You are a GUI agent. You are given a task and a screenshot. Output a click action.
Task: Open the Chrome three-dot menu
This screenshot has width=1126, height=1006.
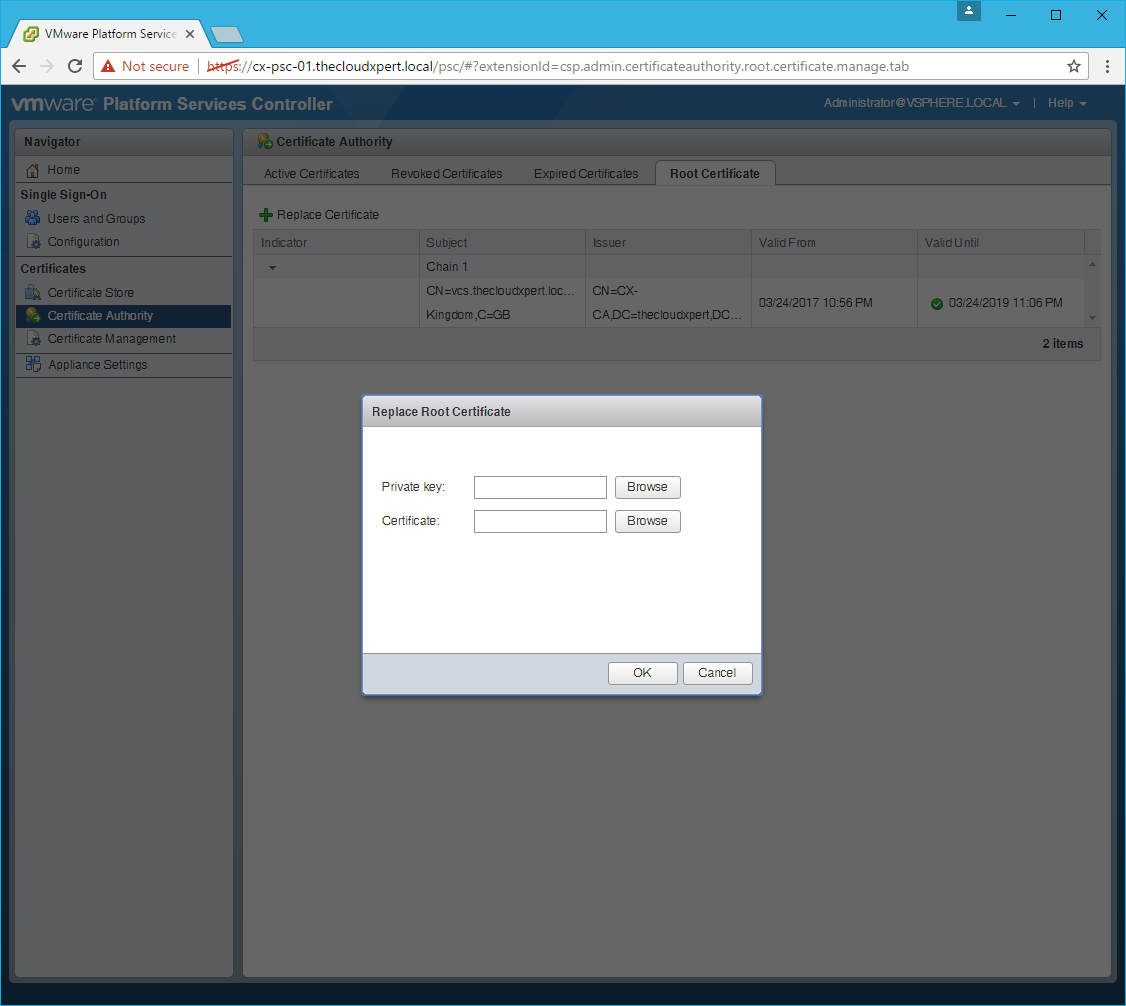point(1107,66)
